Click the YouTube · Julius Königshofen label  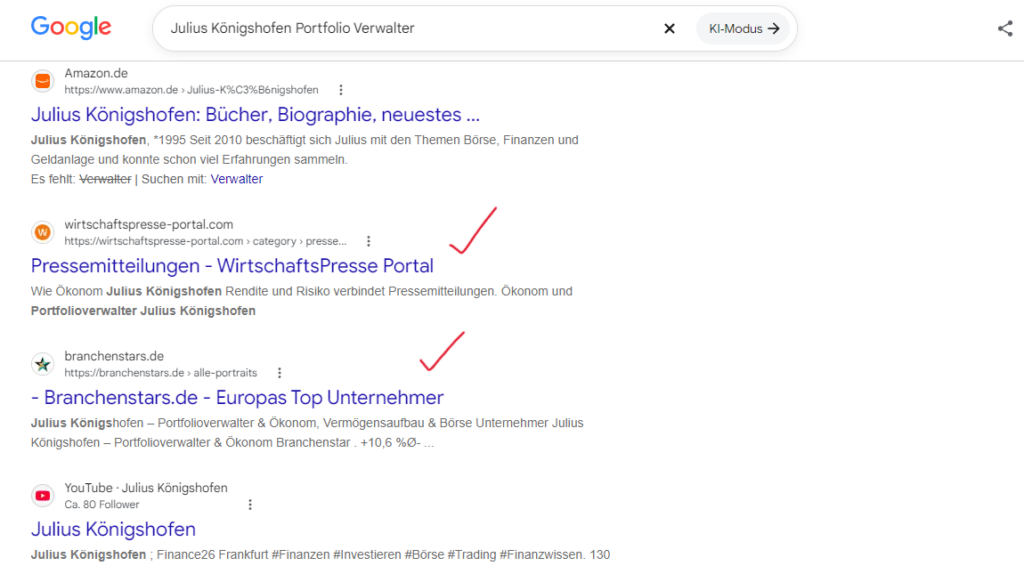pyautogui.click(x=146, y=488)
